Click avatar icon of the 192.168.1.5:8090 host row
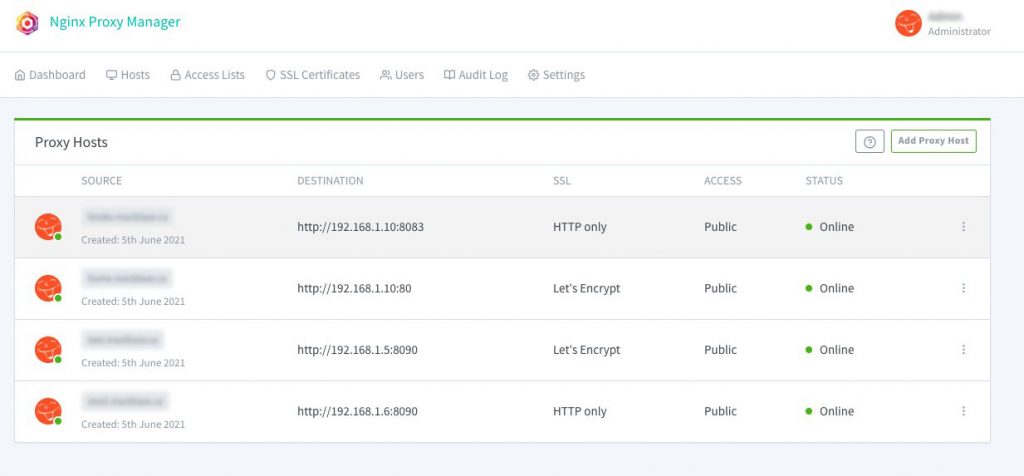This screenshot has height=476, width=1024. (x=48, y=350)
